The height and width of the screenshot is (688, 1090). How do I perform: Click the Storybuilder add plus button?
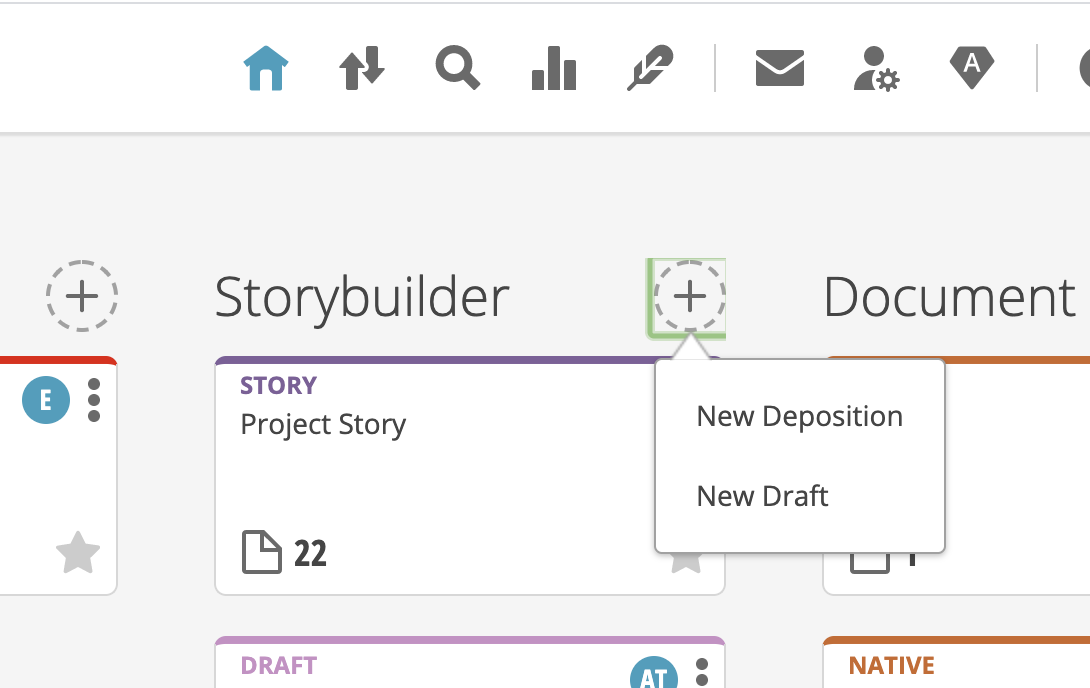pos(690,296)
